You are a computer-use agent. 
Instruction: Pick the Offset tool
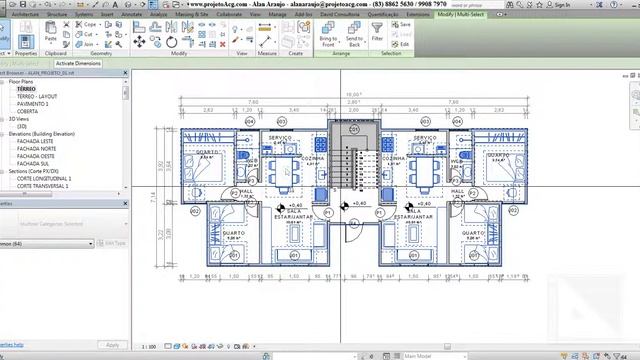(155, 27)
